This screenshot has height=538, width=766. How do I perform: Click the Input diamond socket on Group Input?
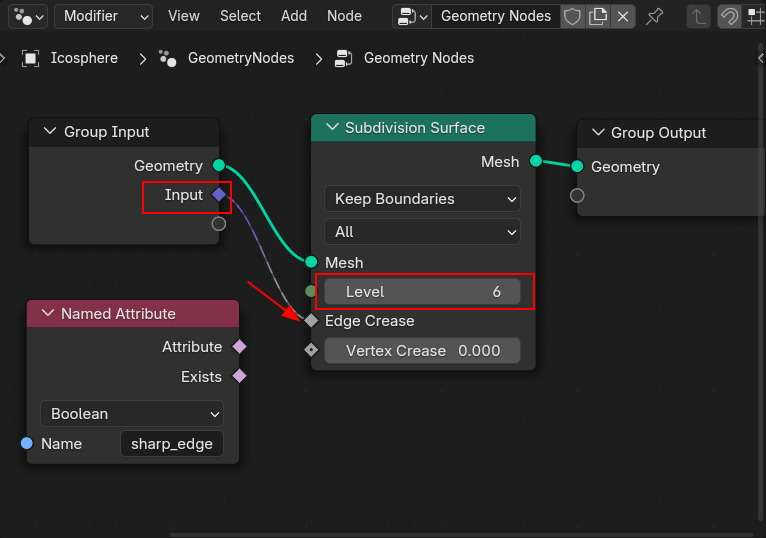coord(219,195)
